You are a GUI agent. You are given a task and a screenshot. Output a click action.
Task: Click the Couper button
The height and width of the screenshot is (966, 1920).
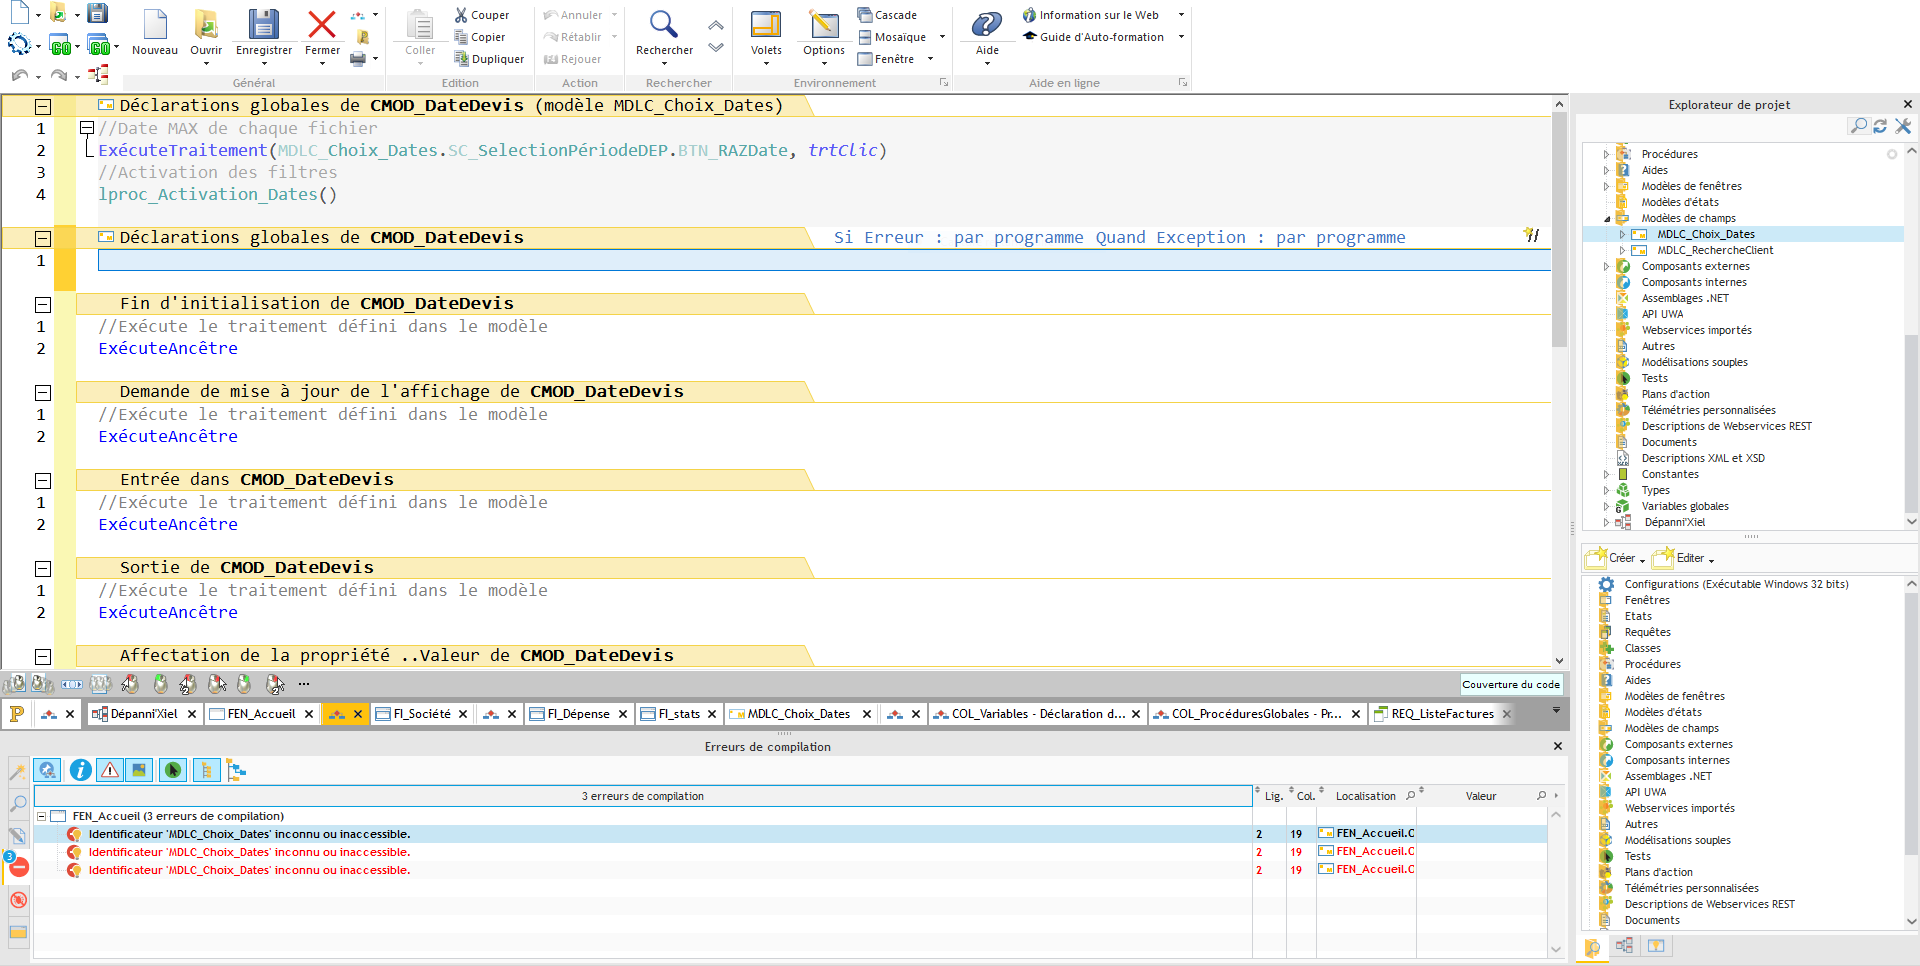click(482, 15)
